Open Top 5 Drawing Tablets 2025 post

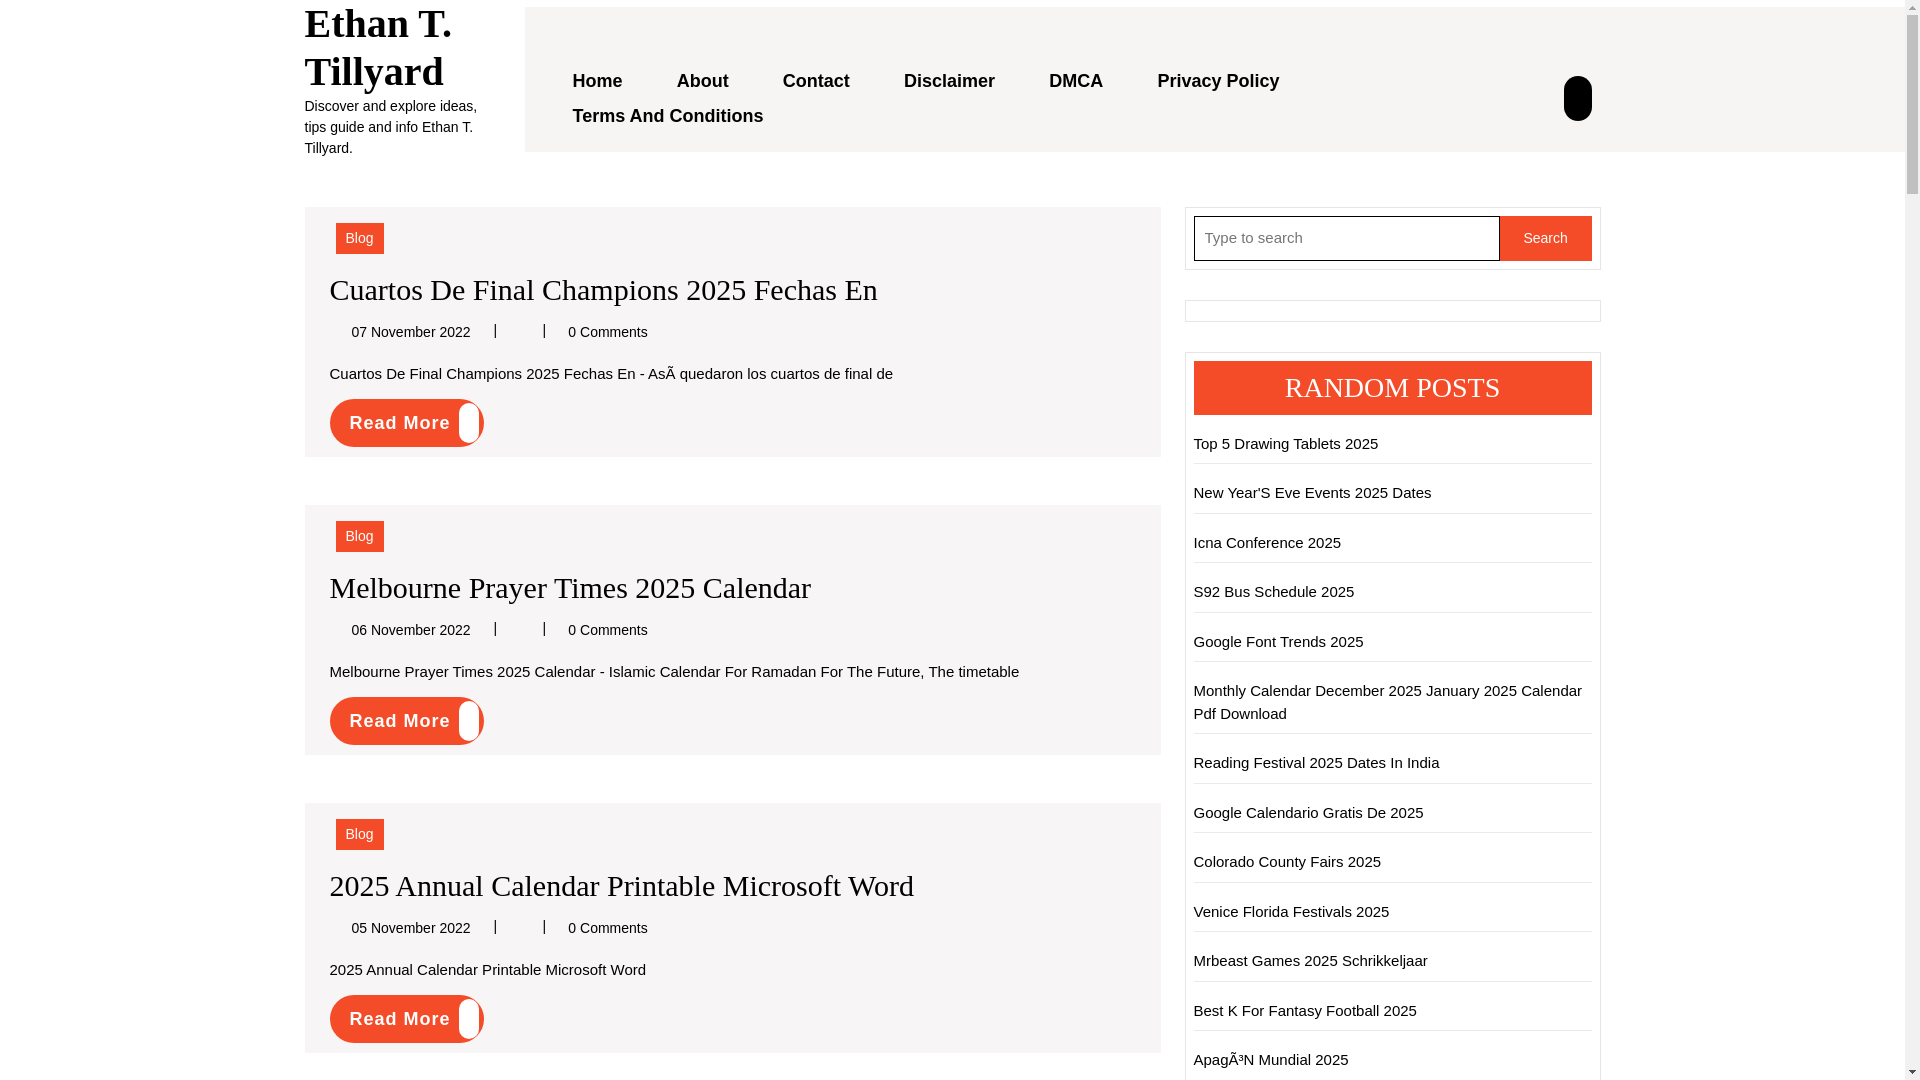[1285, 443]
